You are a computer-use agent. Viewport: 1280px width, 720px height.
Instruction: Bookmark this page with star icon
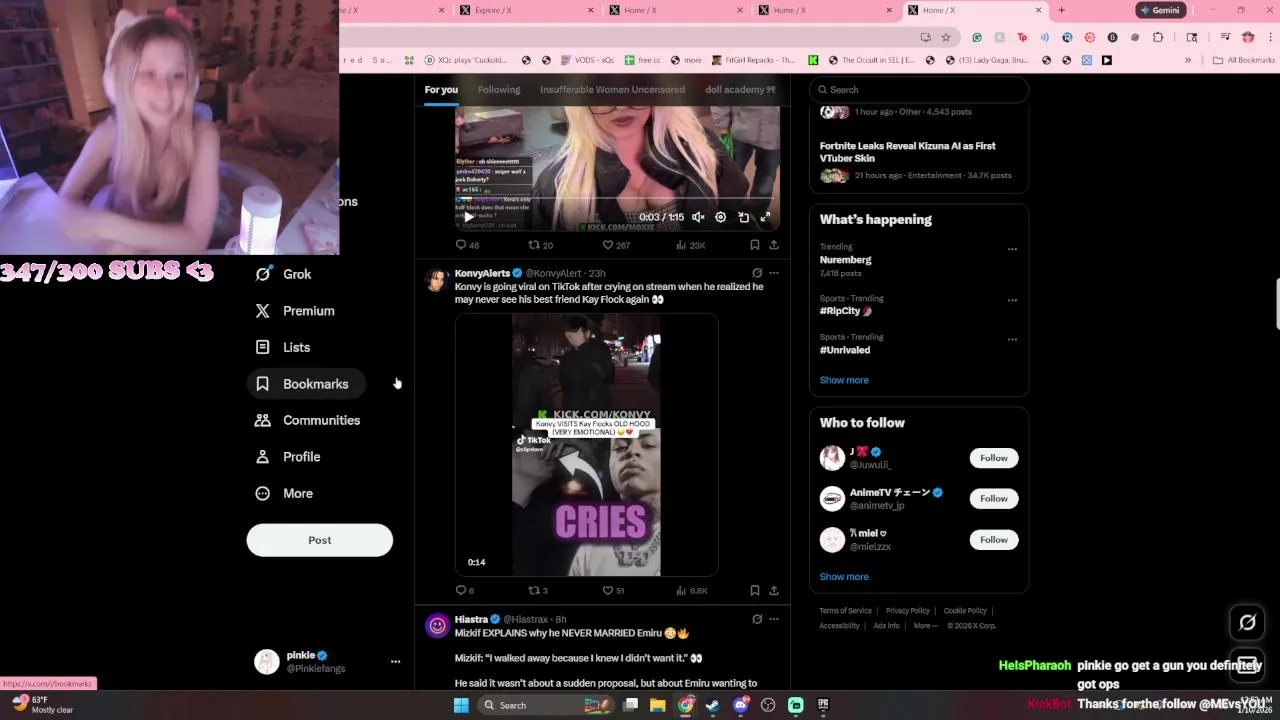[x=945, y=37]
